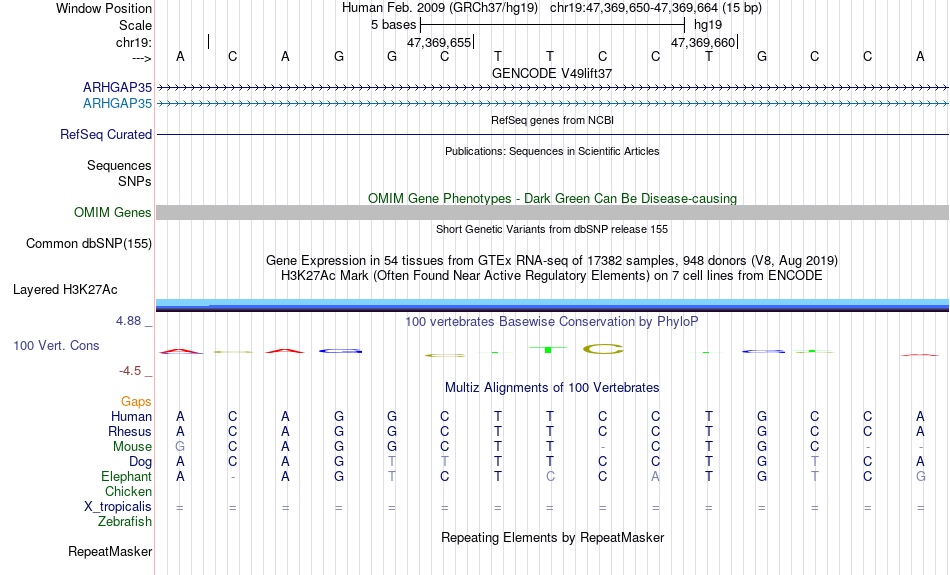Select the Scale label on the left
Image resolution: width=950 pixels, height=575 pixels.
point(135,25)
